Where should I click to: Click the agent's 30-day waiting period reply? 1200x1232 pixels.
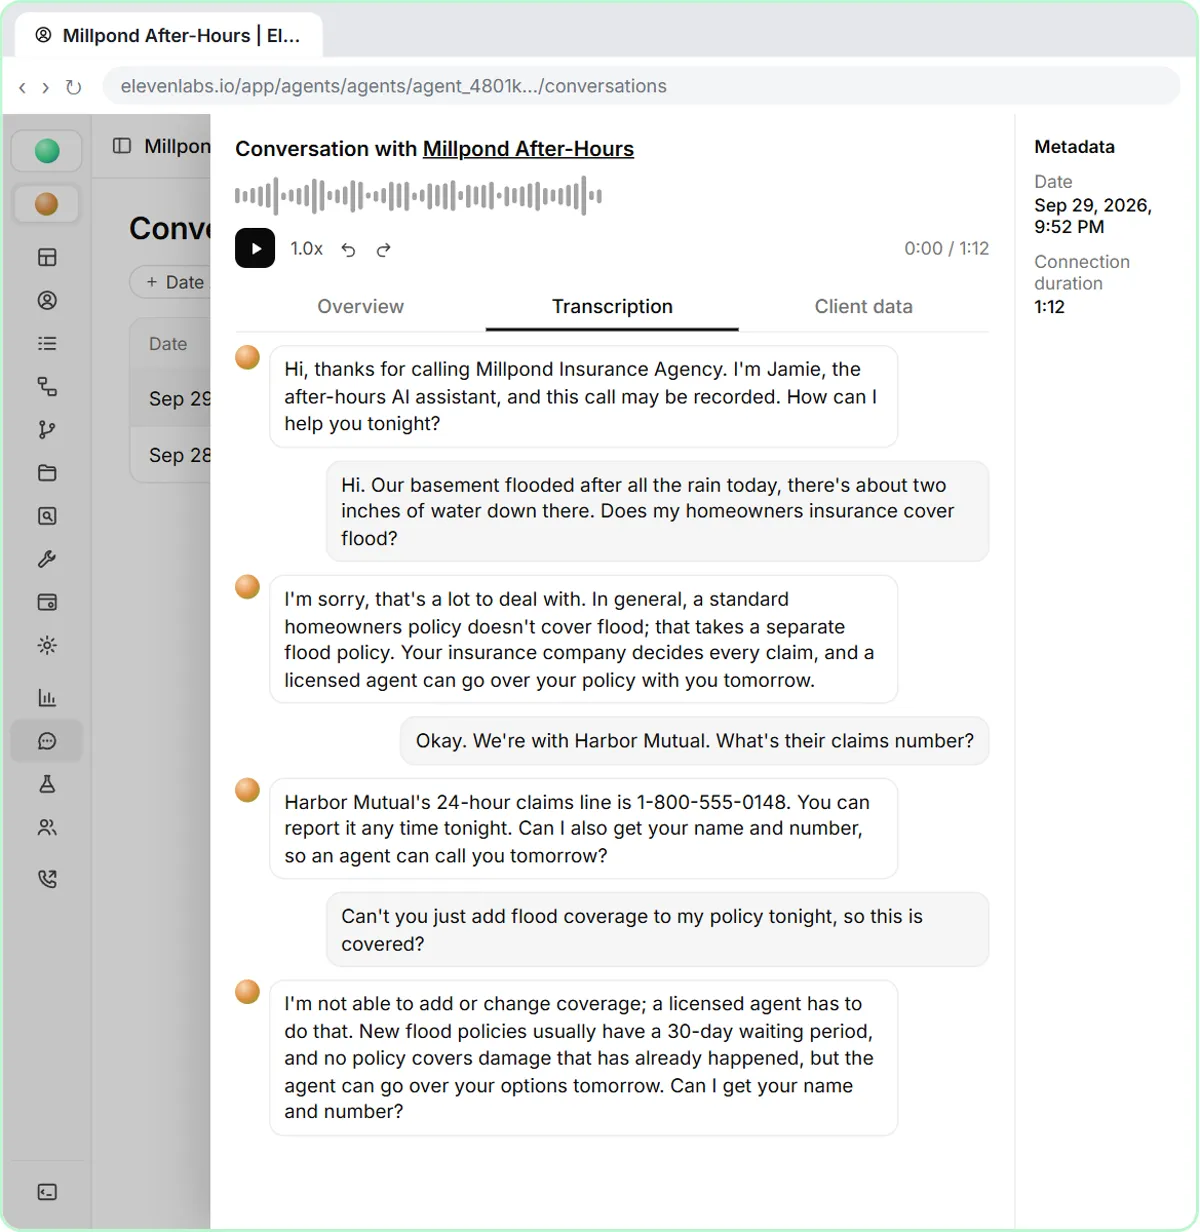[583, 1057]
